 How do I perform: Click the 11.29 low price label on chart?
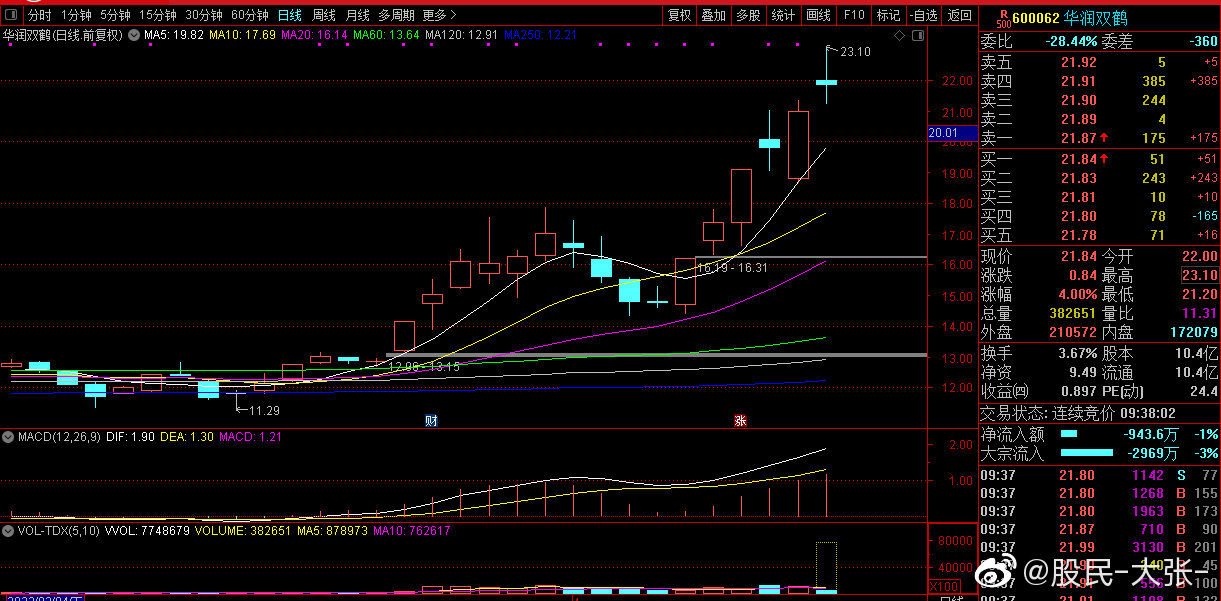[264, 410]
